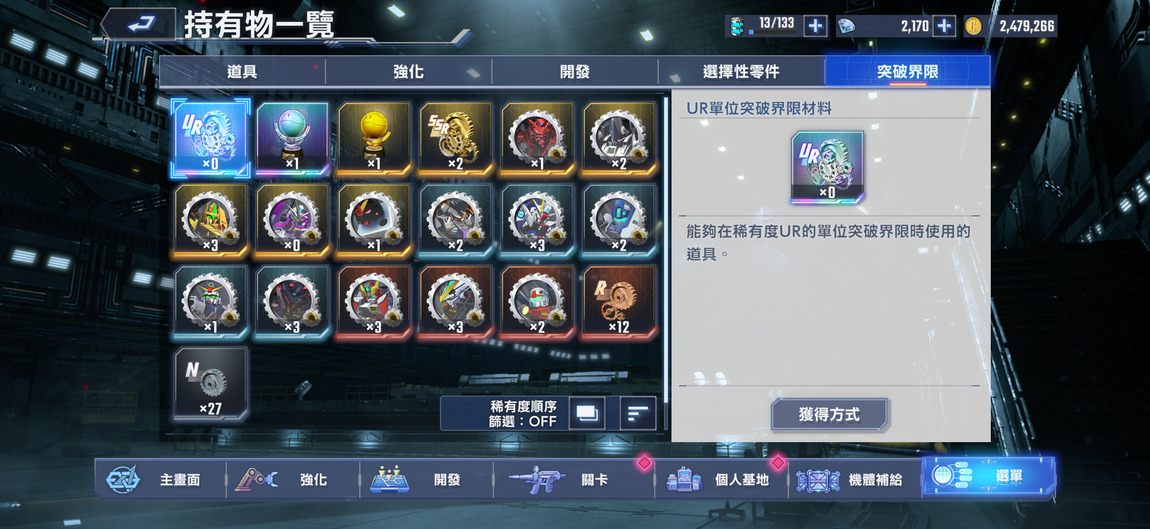Toggle the stacked cards view icon
Image resolution: width=1150 pixels, height=529 pixels.
[x=587, y=413]
